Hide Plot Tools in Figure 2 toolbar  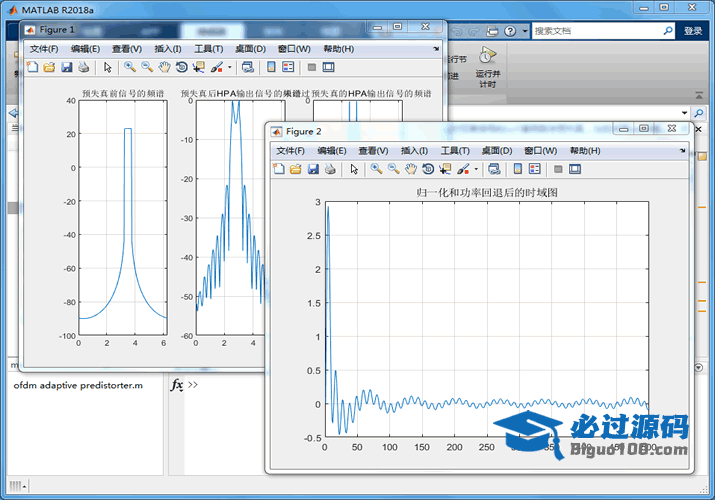pyautogui.click(x=558, y=170)
